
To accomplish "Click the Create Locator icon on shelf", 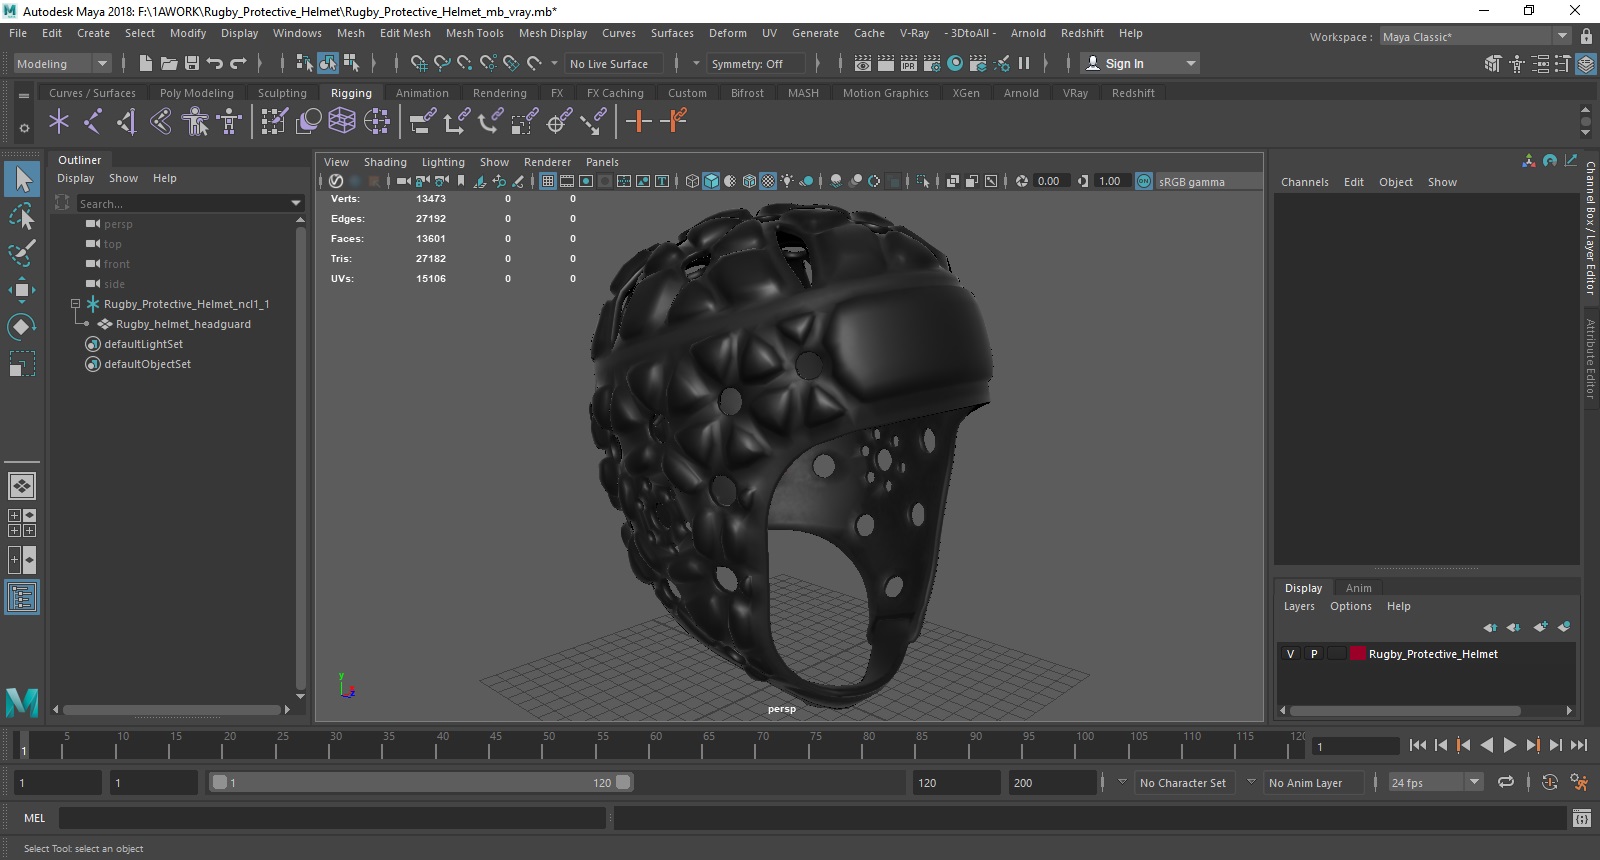I will pyautogui.click(x=59, y=122).
